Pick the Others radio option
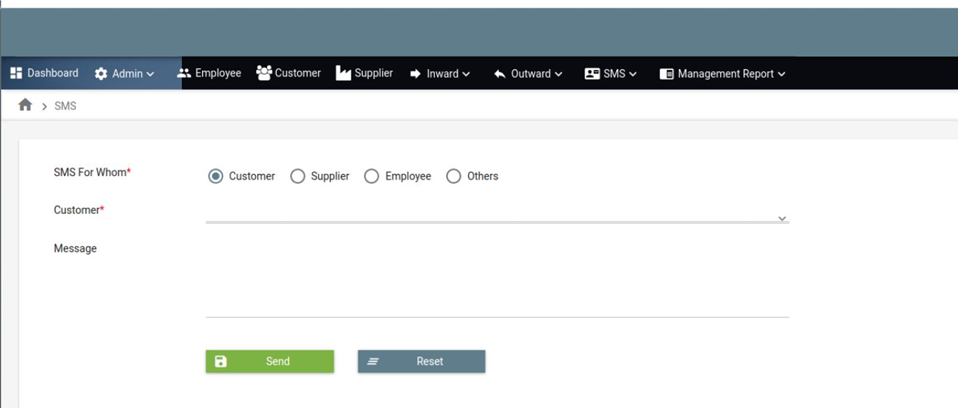 (453, 176)
